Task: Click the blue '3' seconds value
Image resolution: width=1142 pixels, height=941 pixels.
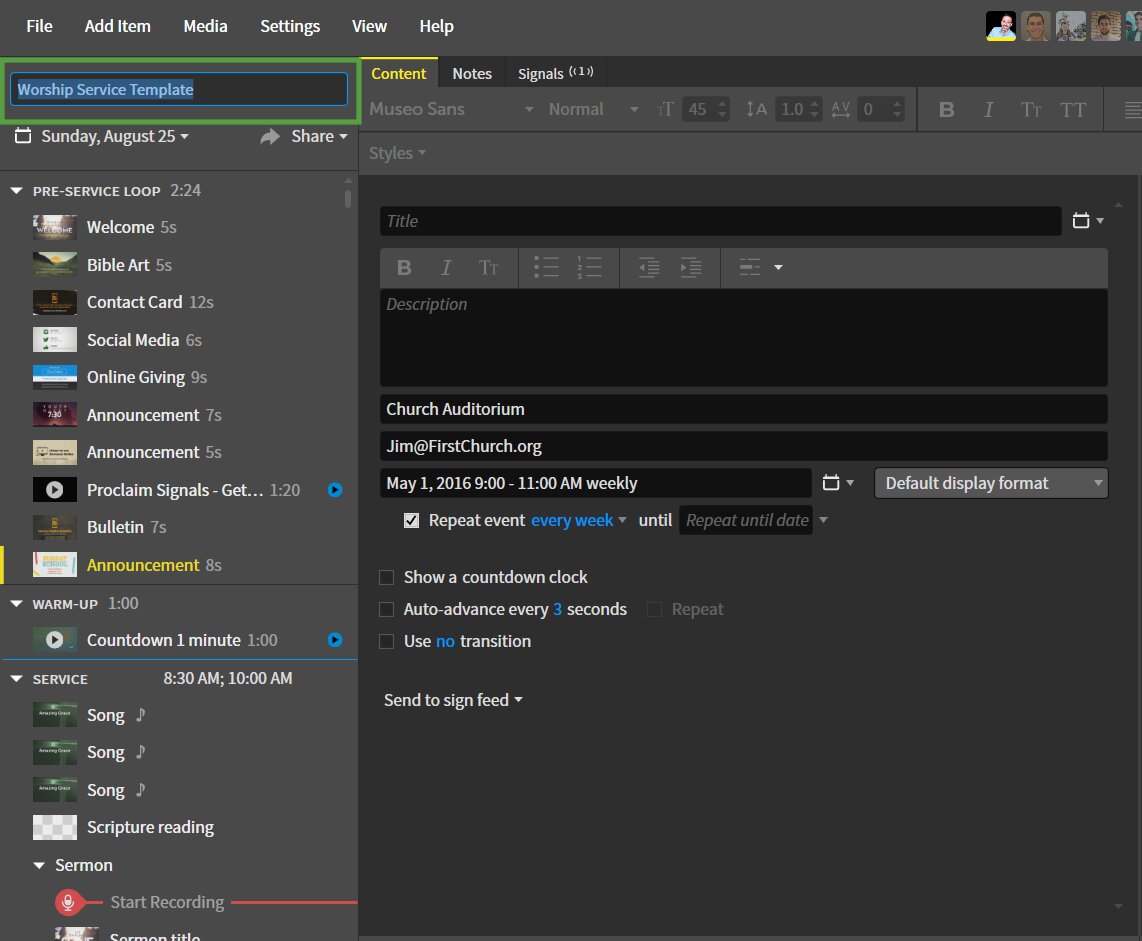Action: (x=558, y=610)
